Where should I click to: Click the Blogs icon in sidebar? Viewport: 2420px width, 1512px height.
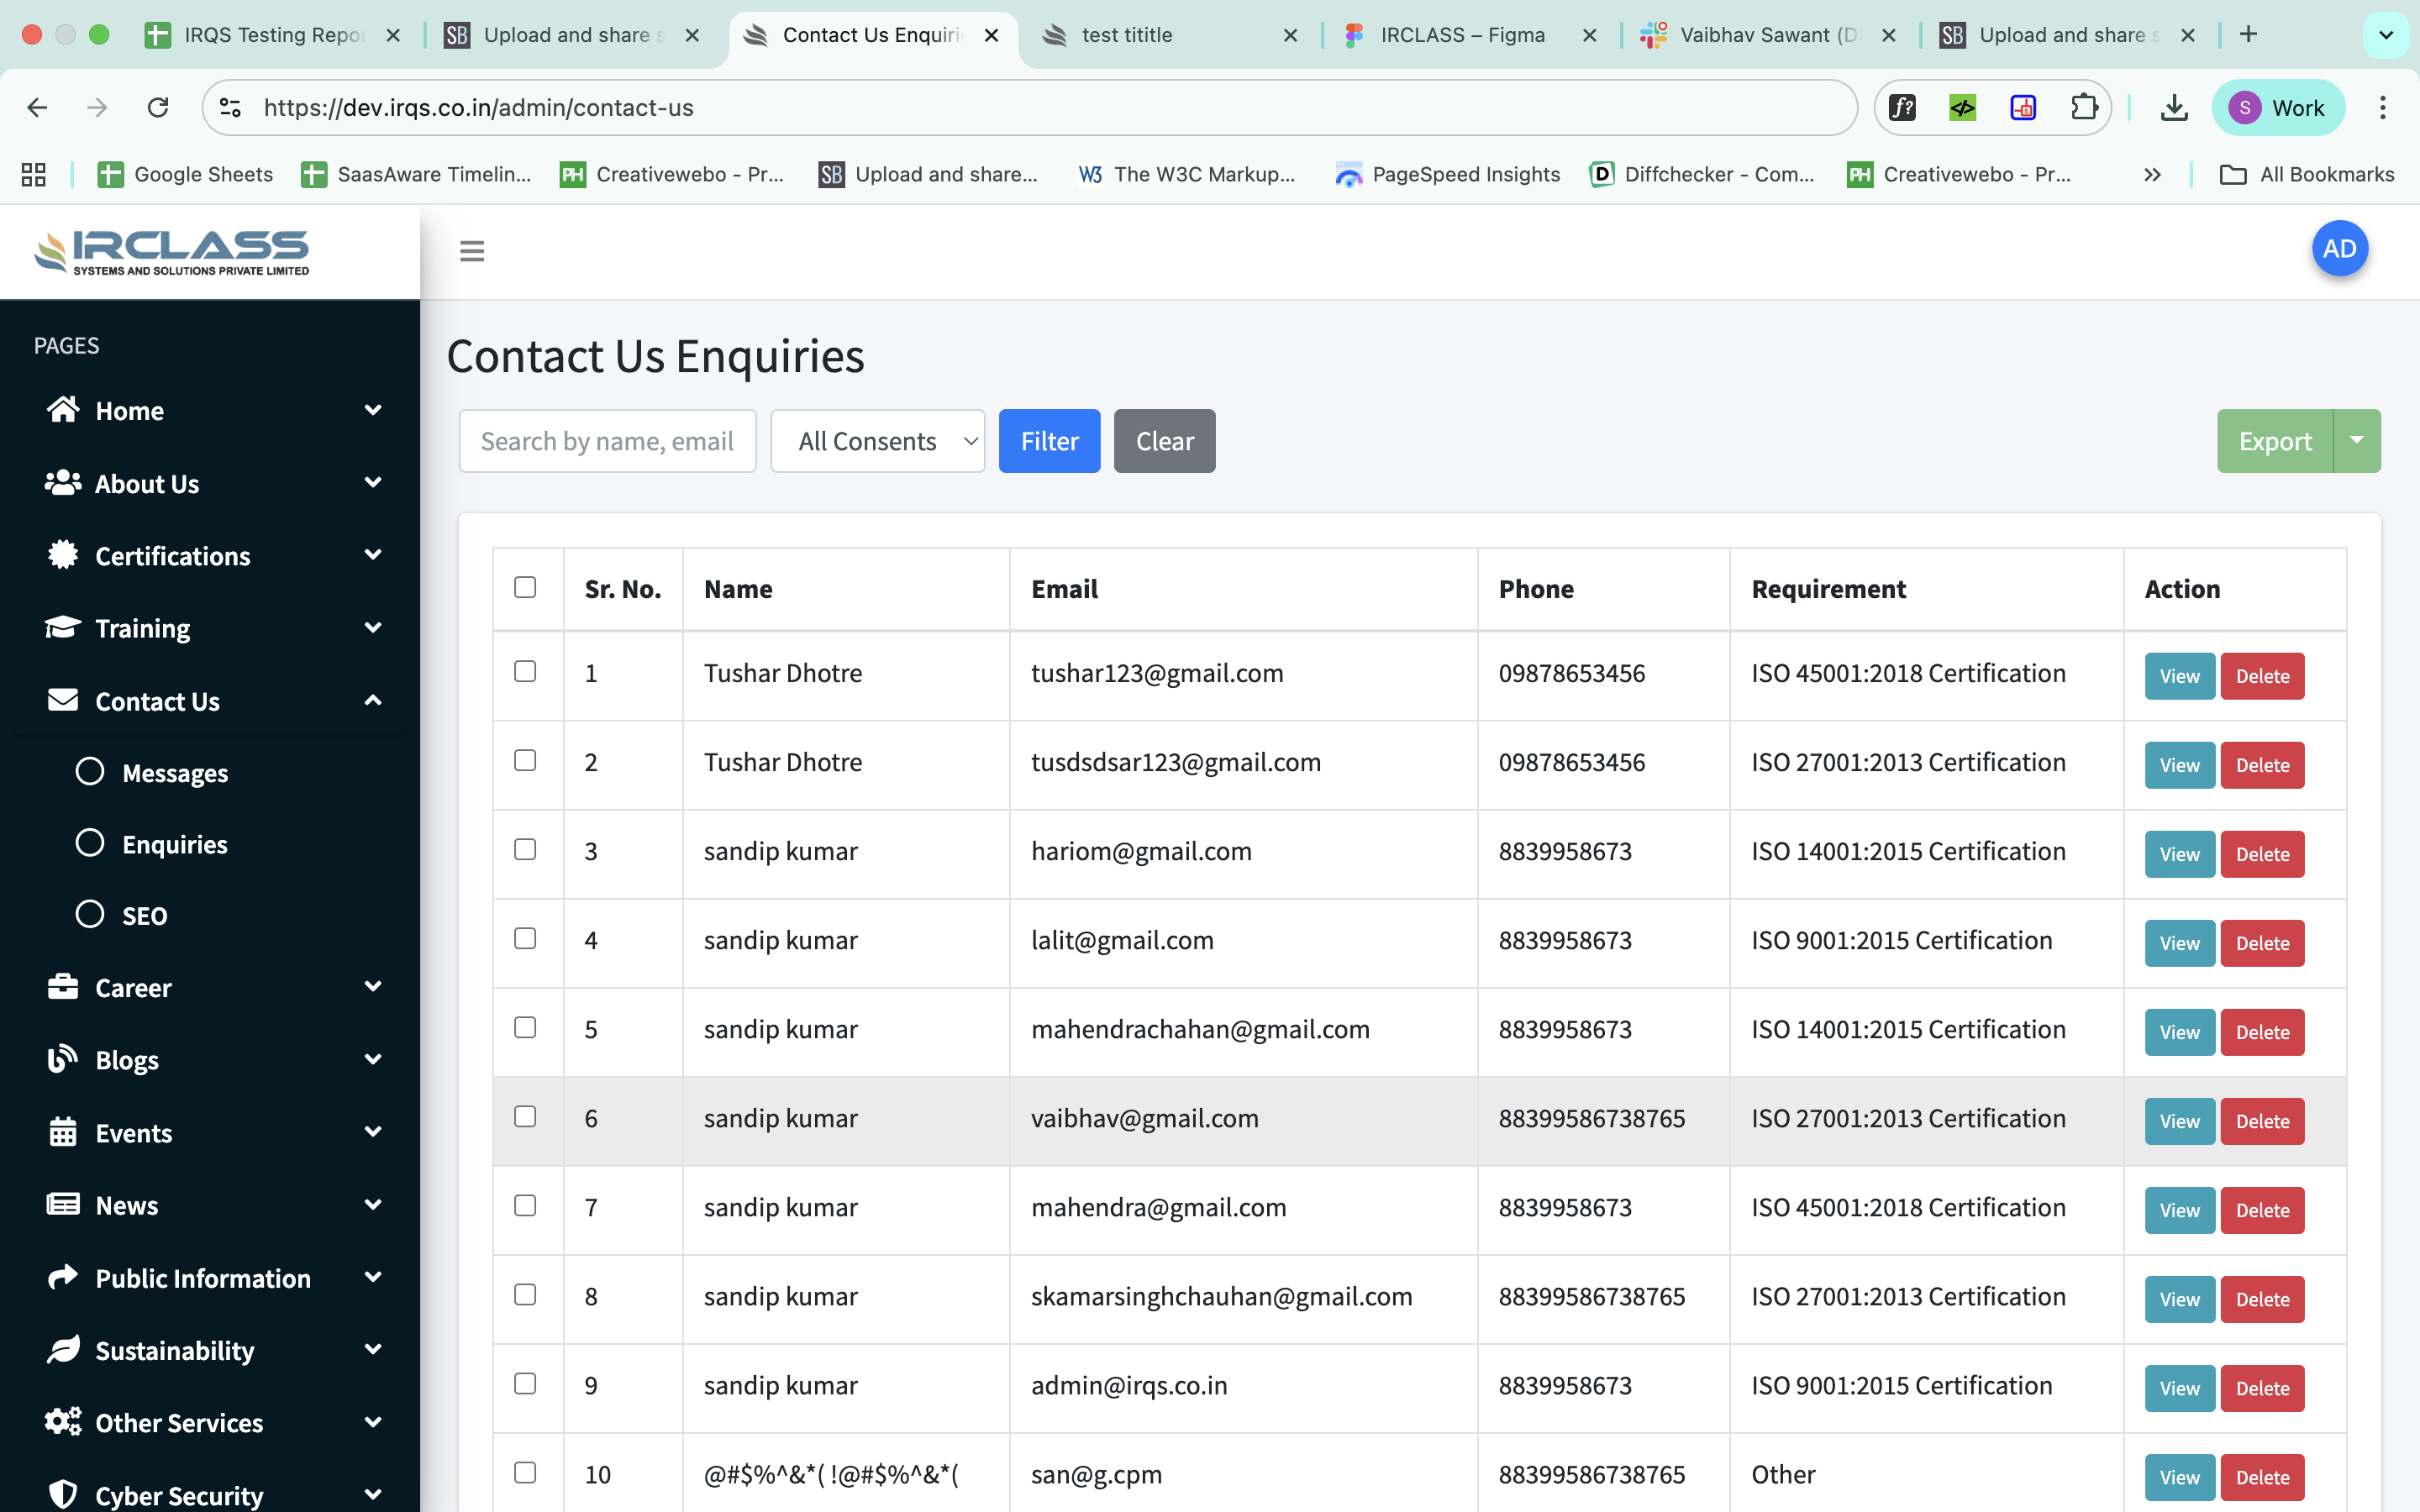coord(63,1059)
